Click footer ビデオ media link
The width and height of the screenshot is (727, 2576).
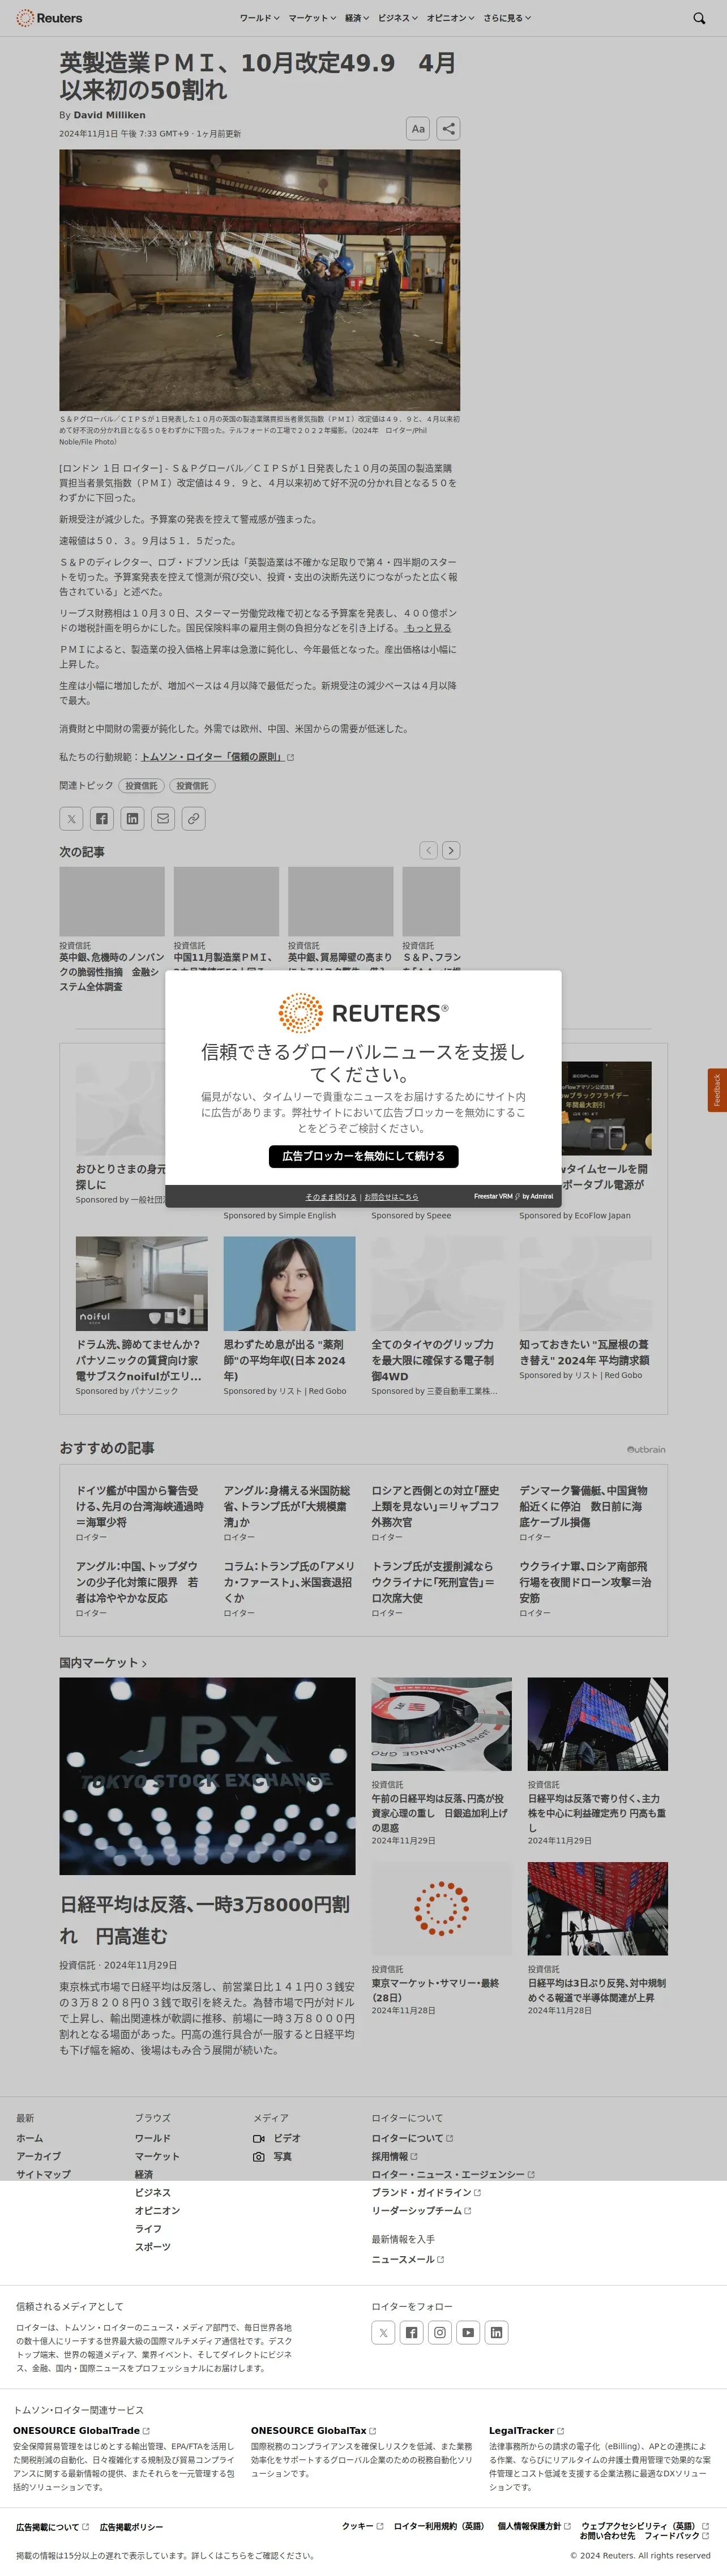(277, 2138)
